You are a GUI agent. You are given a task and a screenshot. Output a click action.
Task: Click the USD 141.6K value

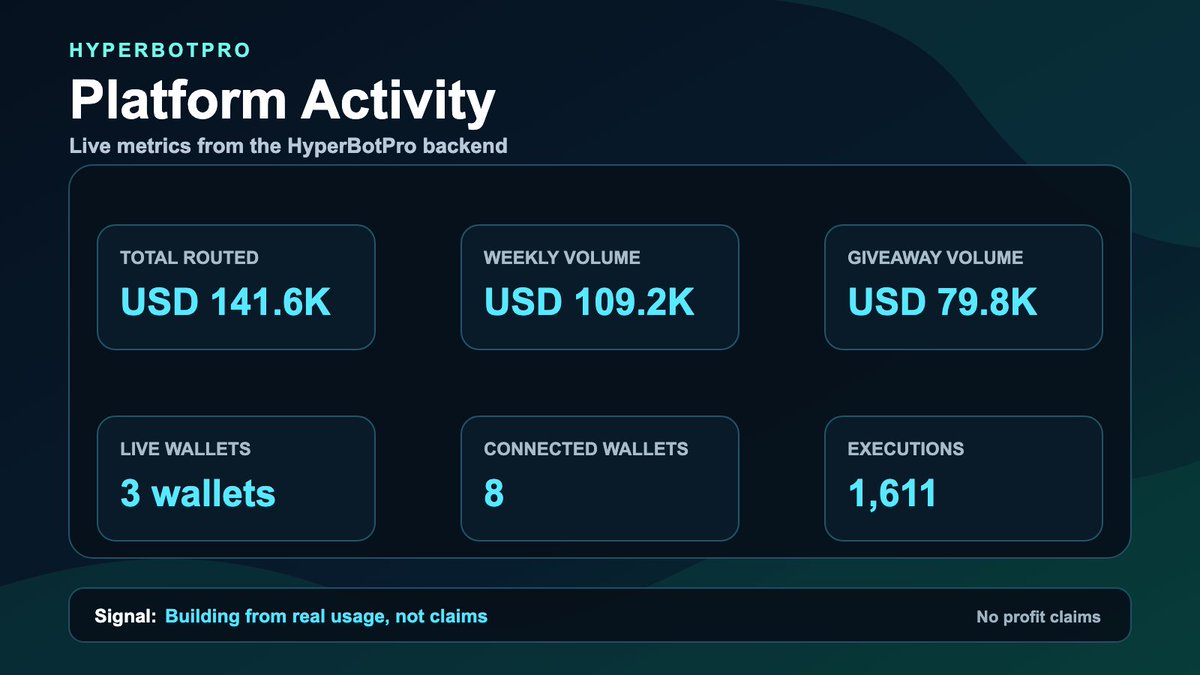[x=225, y=302]
